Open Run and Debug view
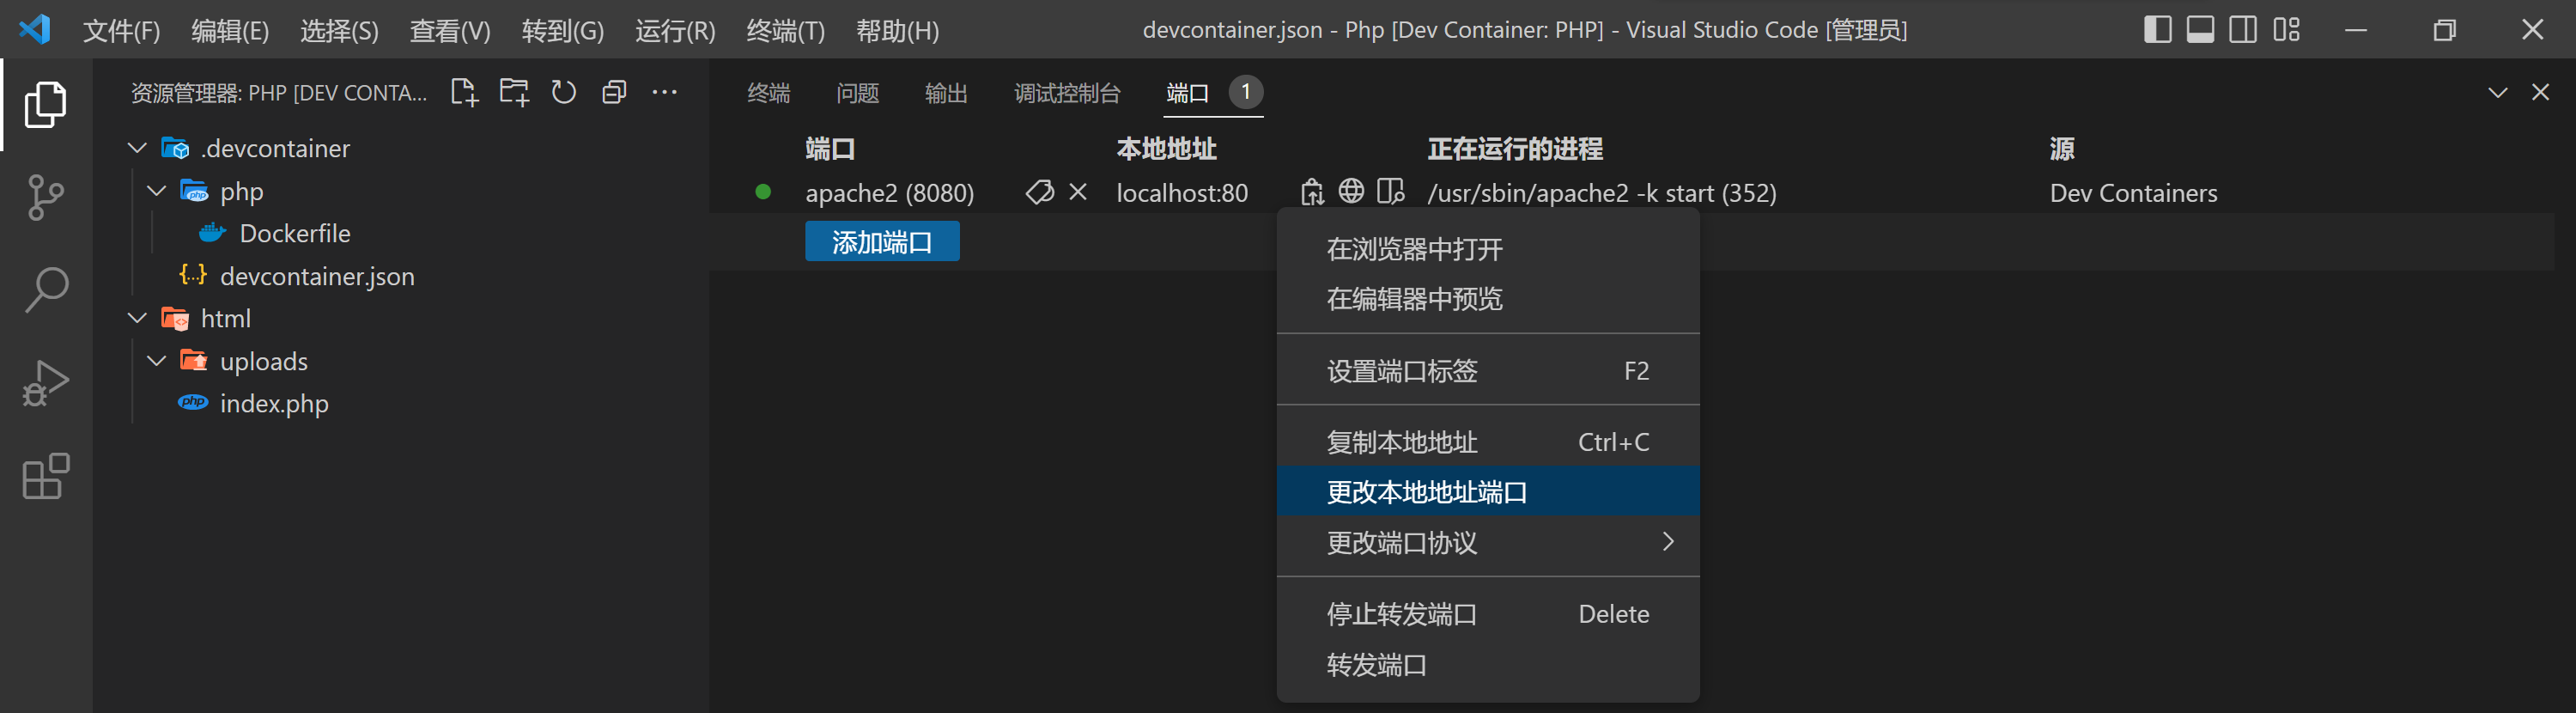Viewport: 2576px width, 713px height. pyautogui.click(x=45, y=383)
